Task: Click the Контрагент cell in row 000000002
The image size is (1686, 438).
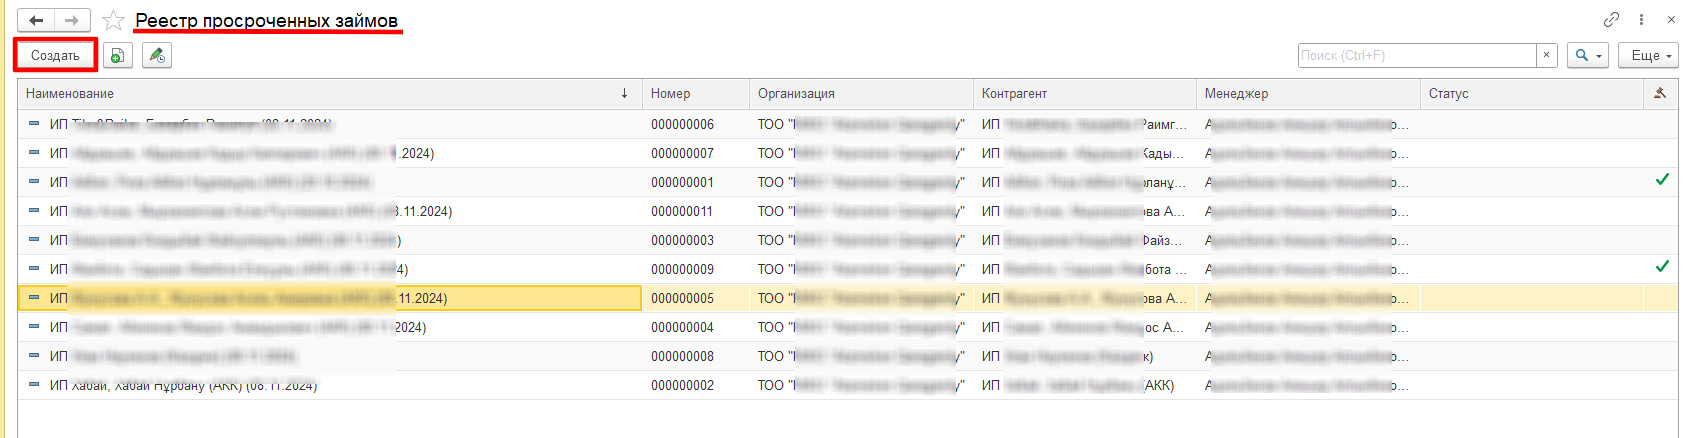Action: tap(1085, 385)
